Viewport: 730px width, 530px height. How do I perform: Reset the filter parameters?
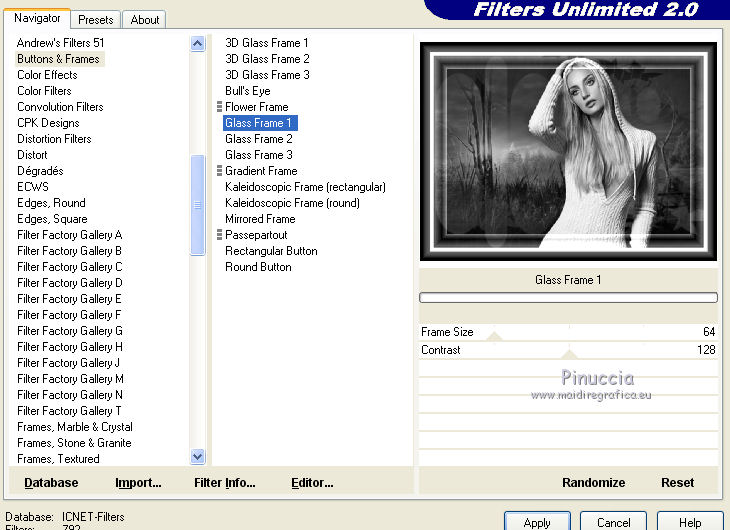pyautogui.click(x=677, y=482)
